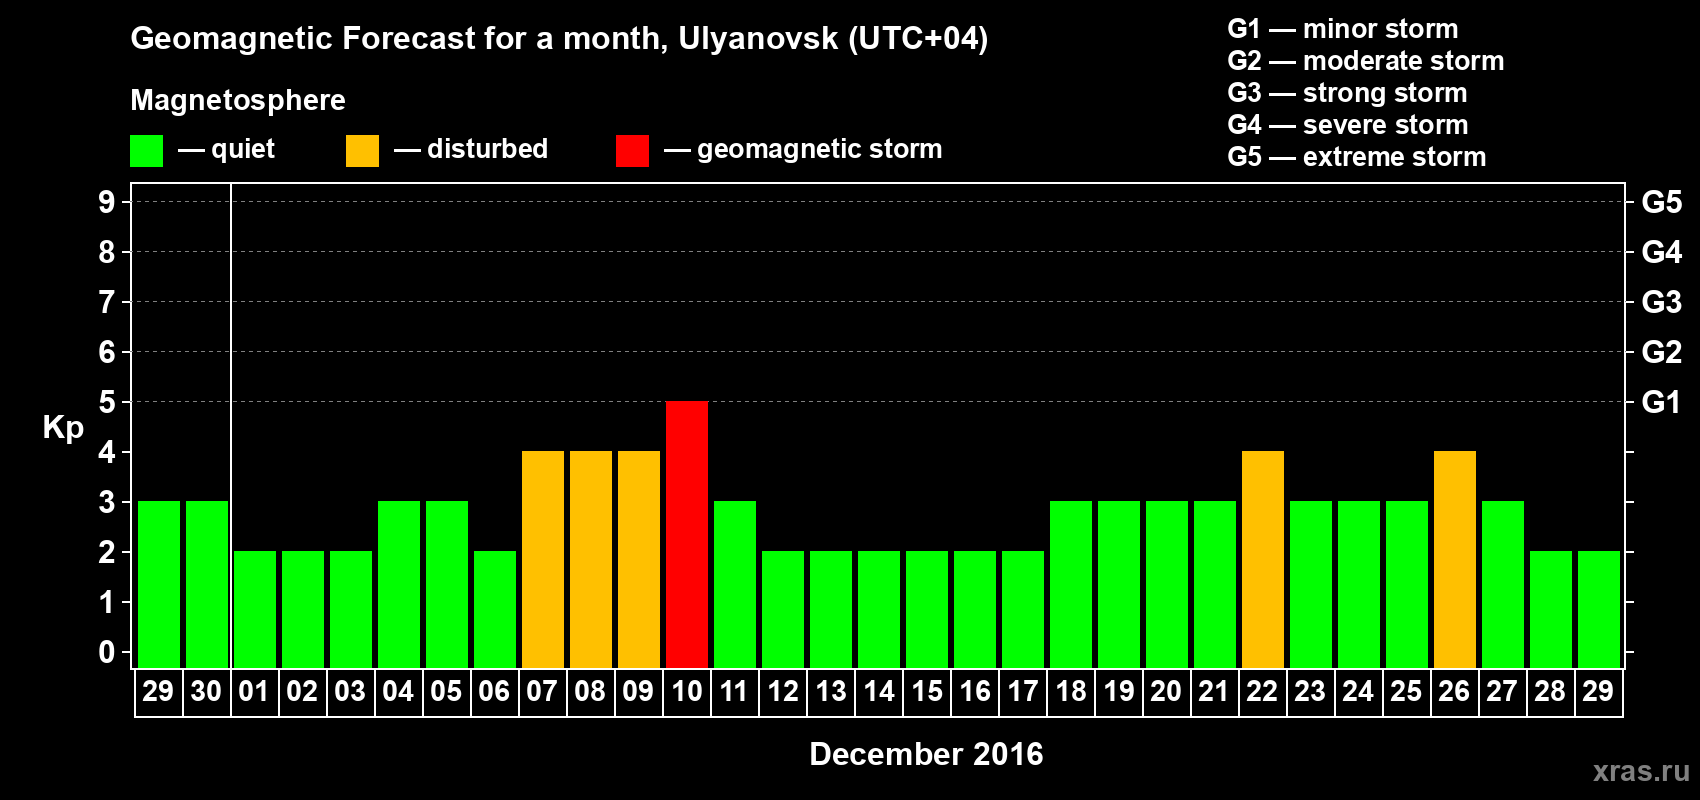Click the date label 26 on the axis

pos(1454,692)
